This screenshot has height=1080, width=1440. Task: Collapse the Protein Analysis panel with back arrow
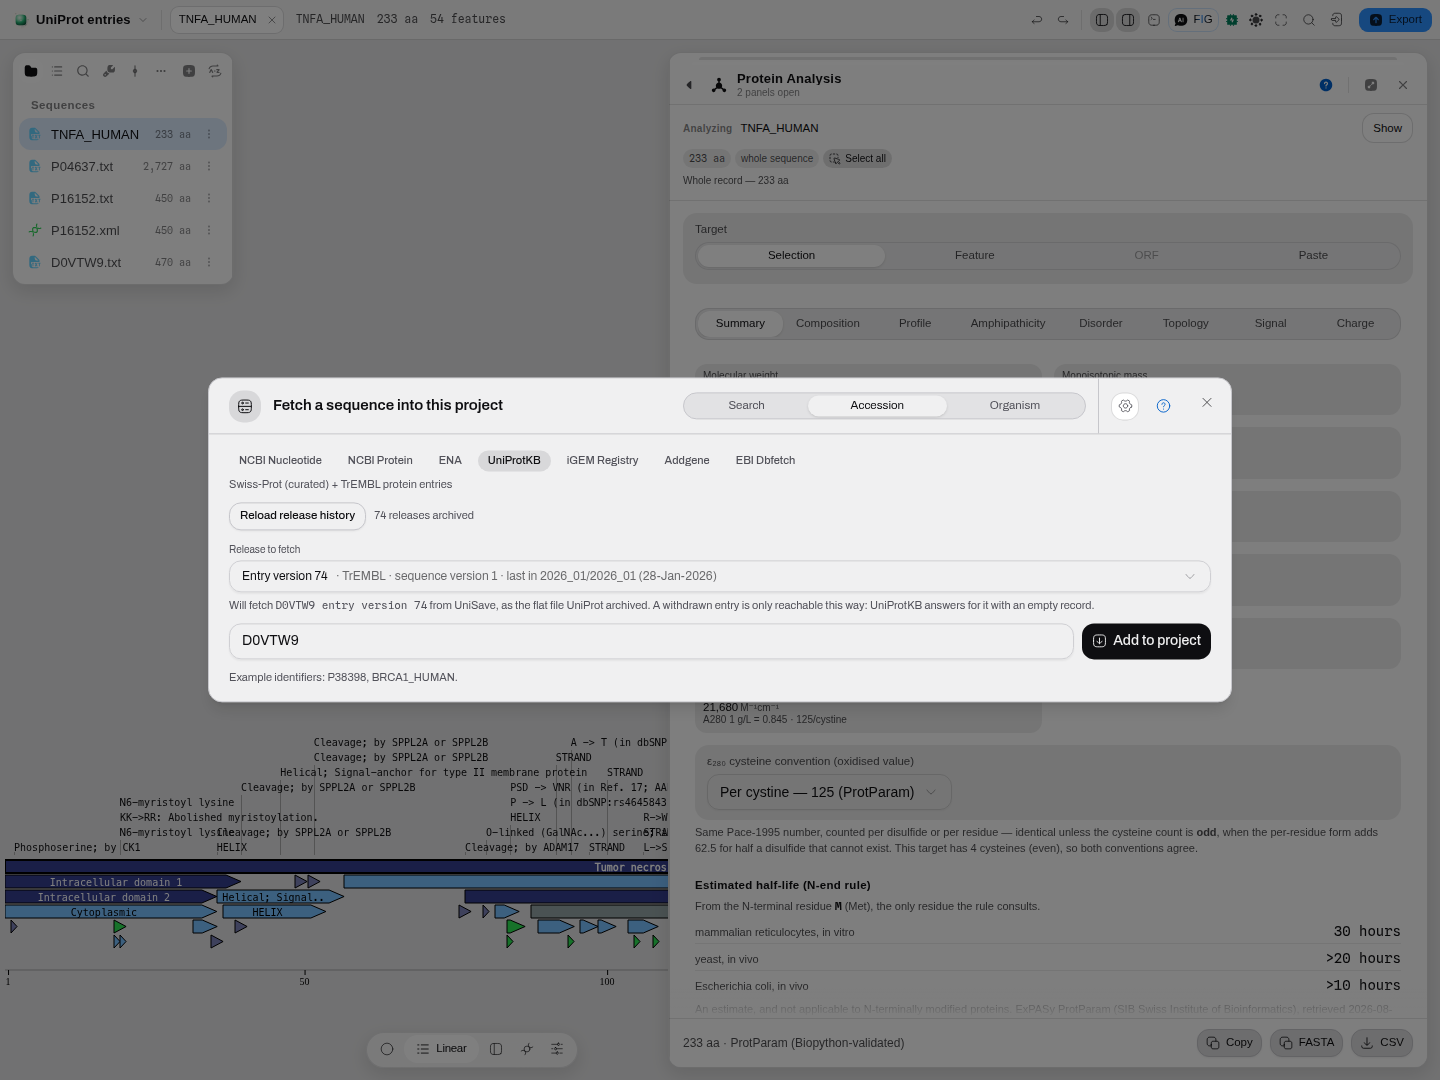689,85
